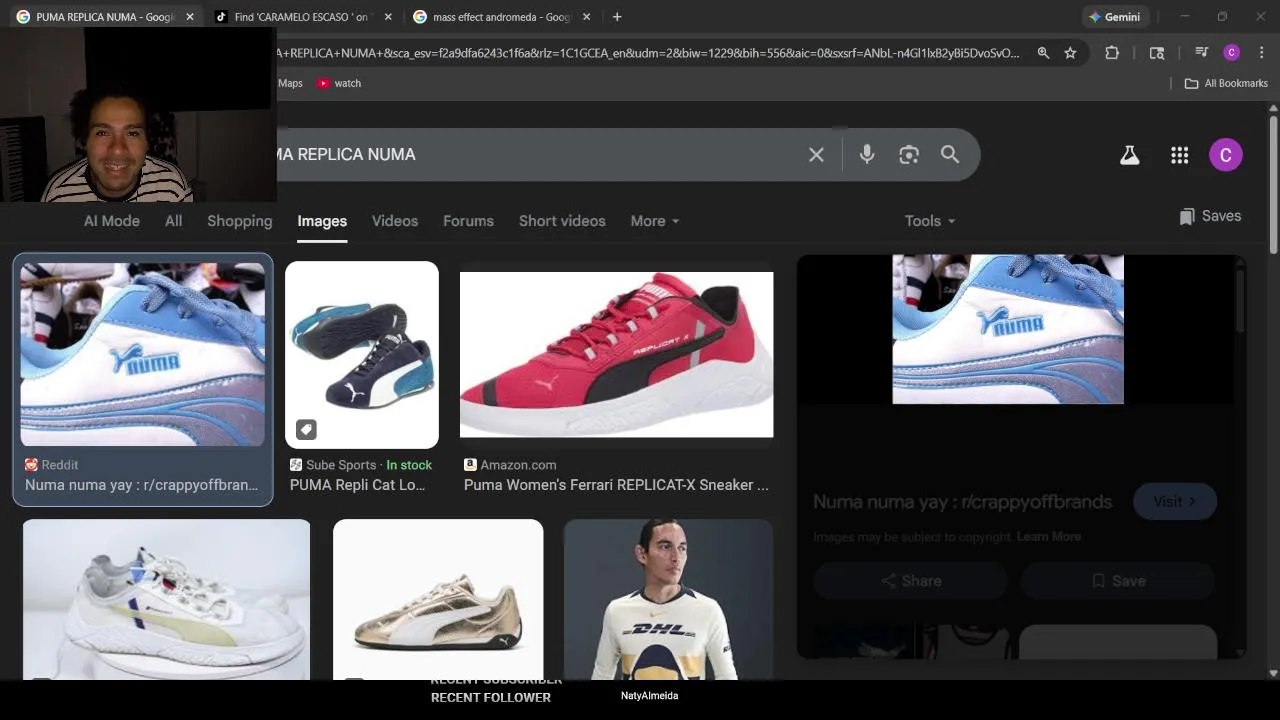This screenshot has width=1280, height=720.
Task: Open Saves collection
Action: click(x=1210, y=216)
